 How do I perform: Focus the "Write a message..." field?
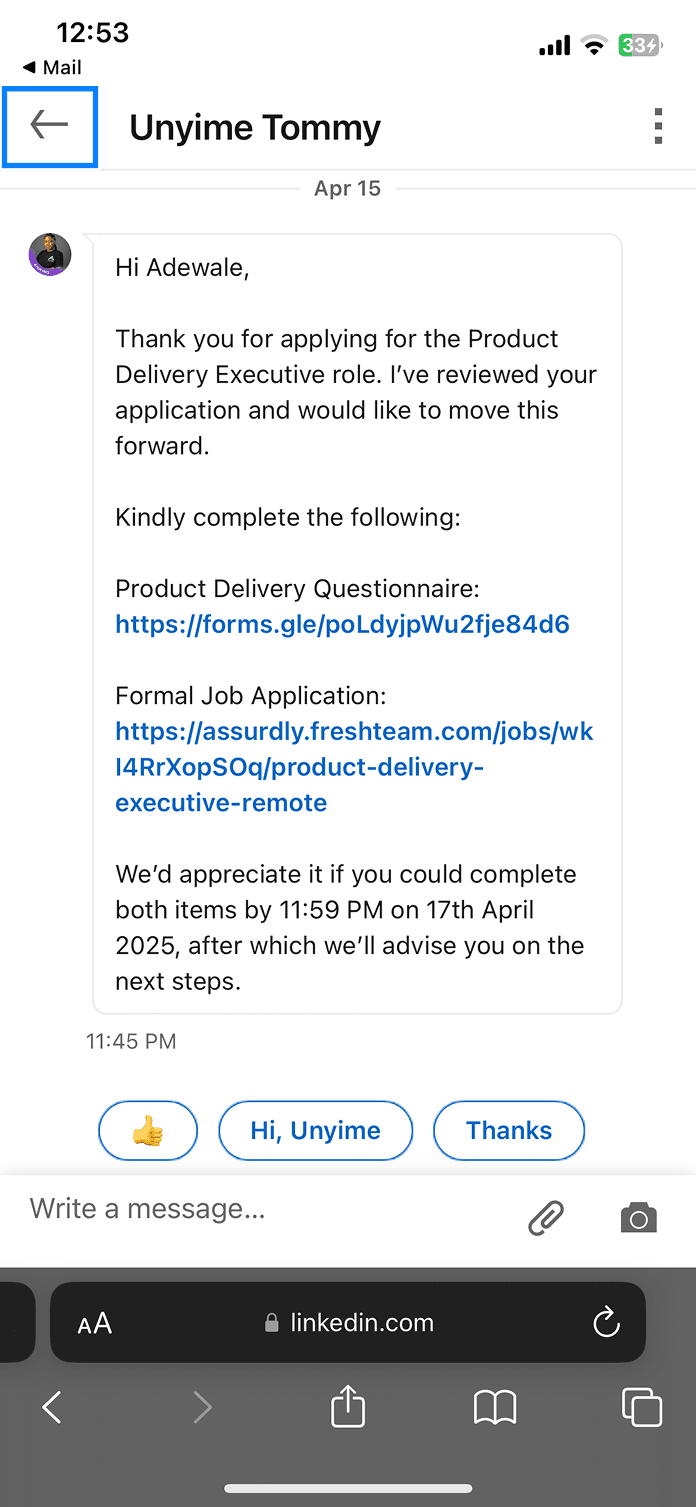(x=260, y=1210)
